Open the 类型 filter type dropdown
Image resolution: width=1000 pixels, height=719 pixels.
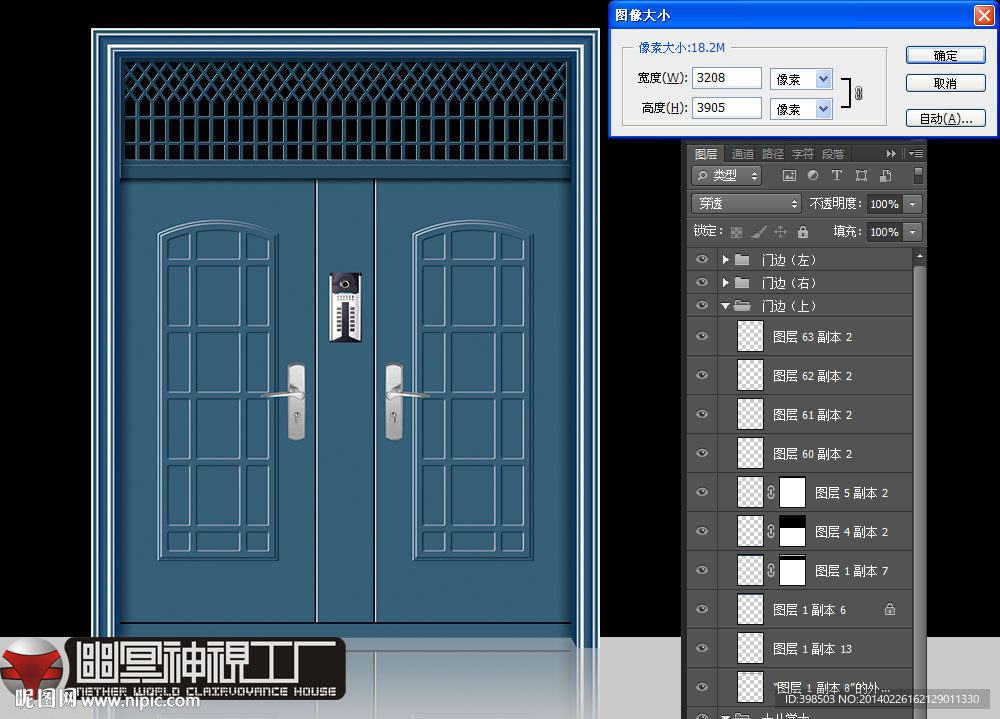(x=727, y=175)
